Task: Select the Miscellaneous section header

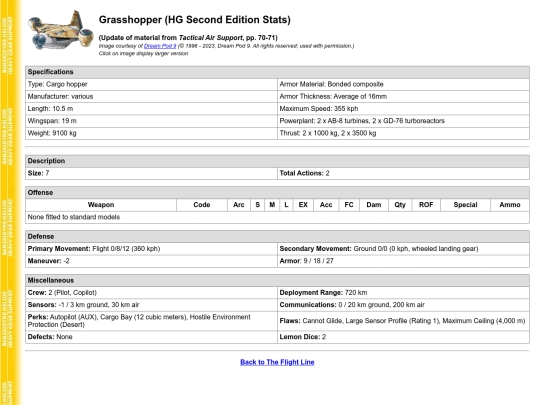Action: tap(277, 281)
